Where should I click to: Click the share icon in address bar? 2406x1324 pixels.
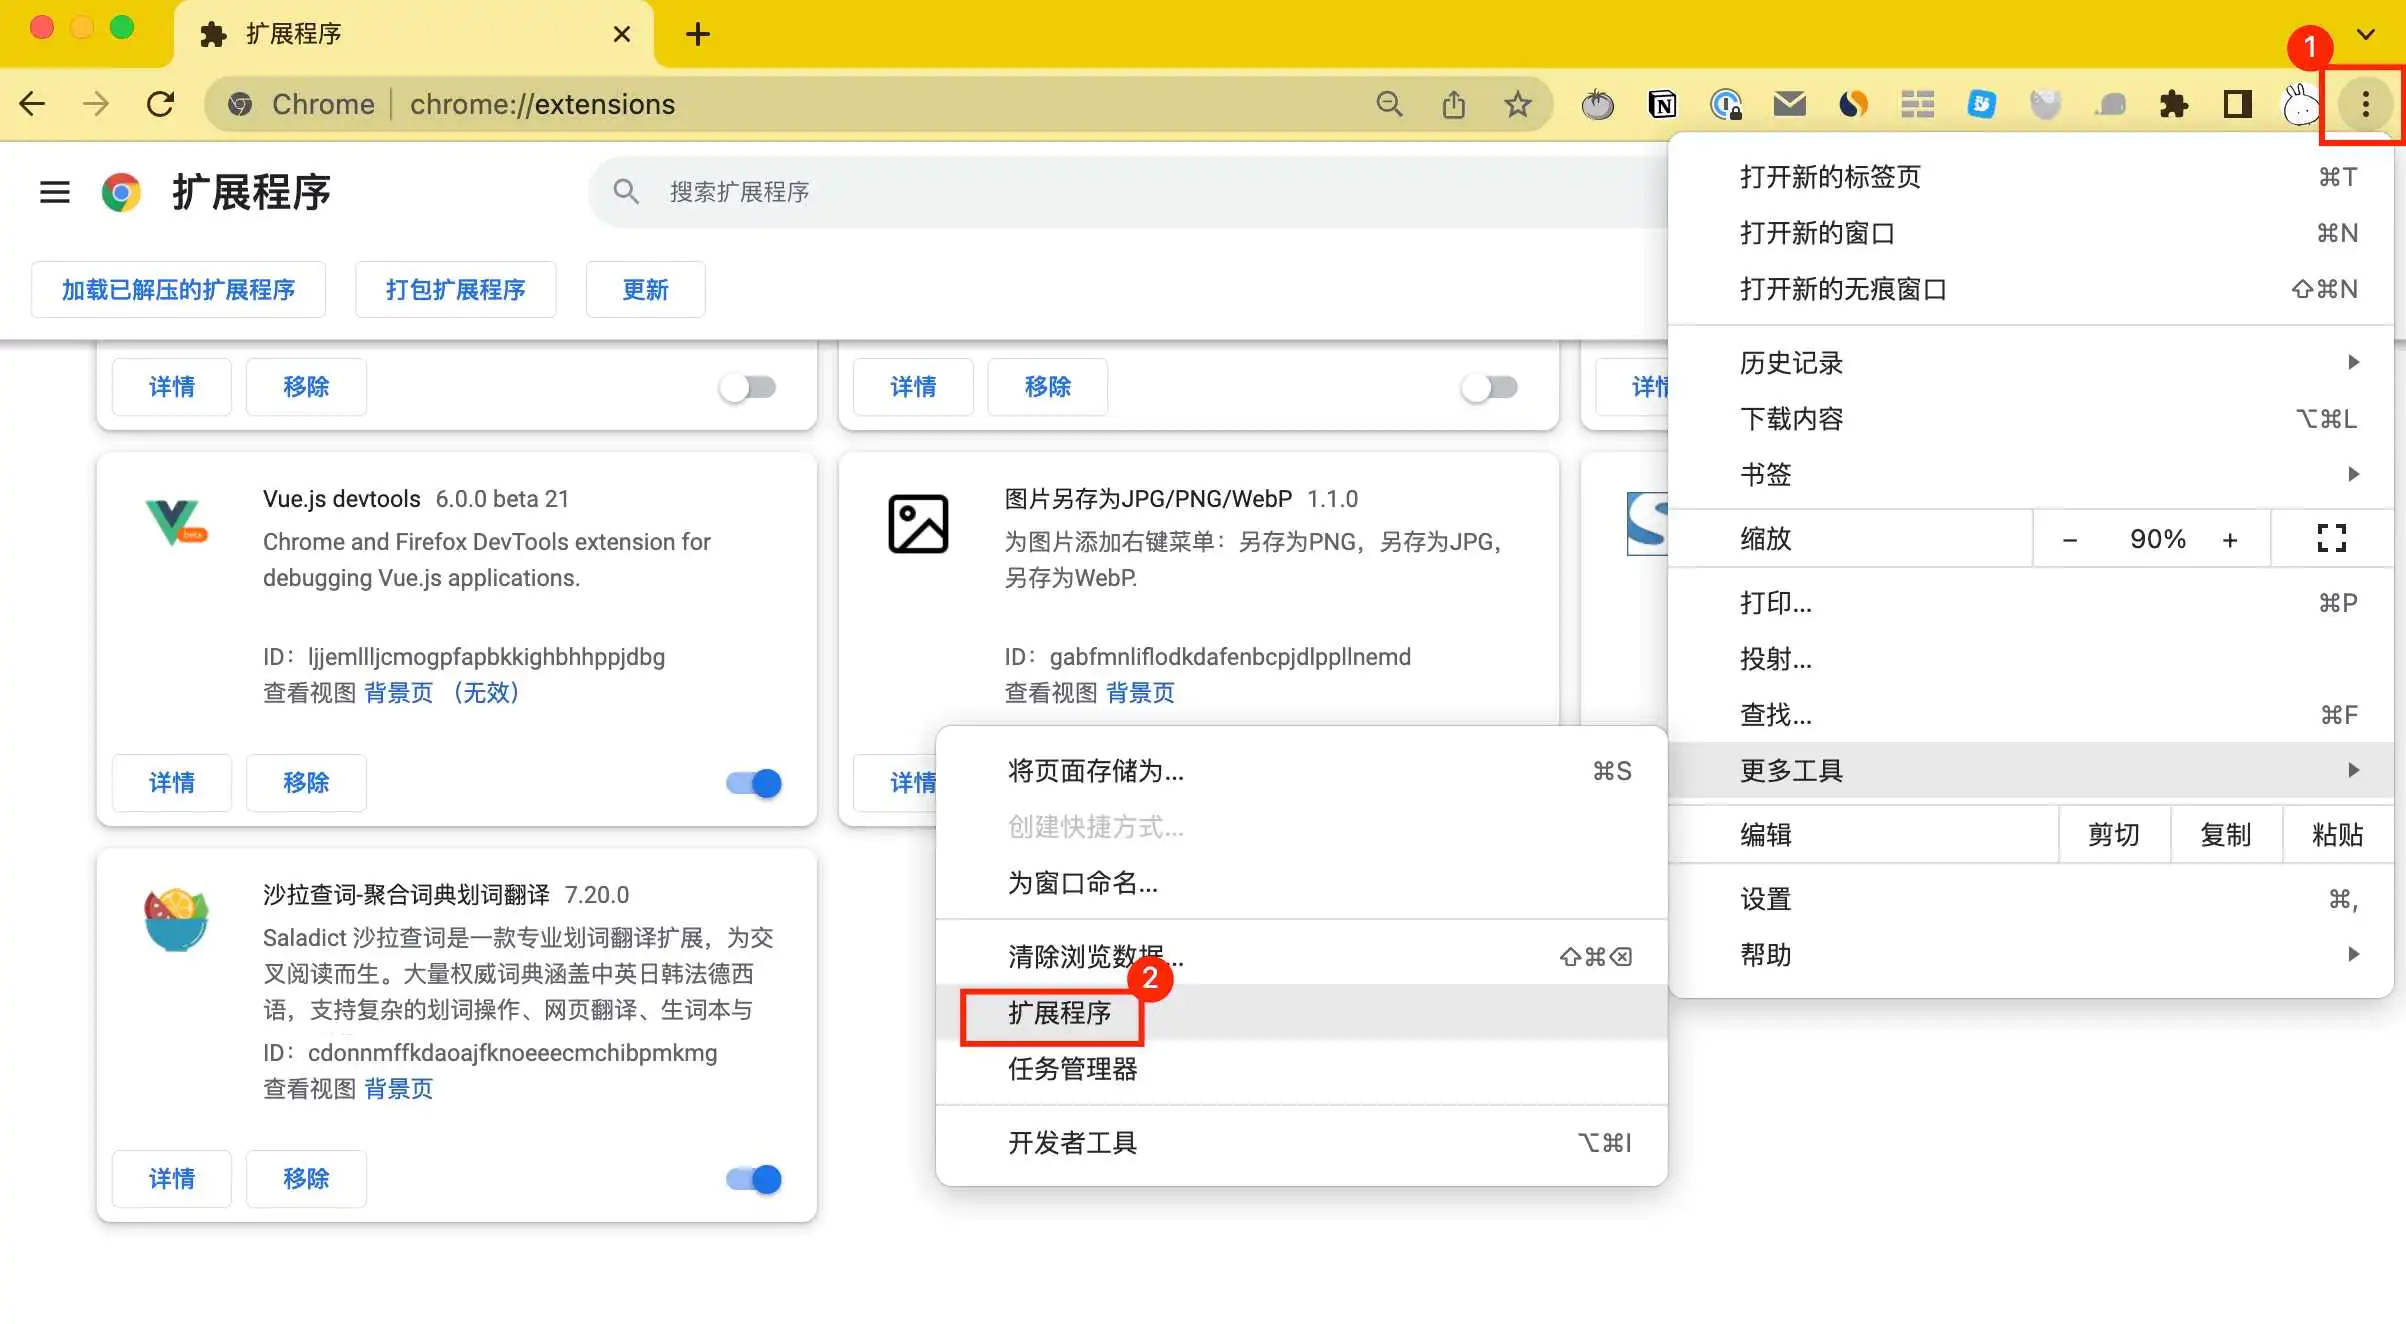pyautogui.click(x=1453, y=104)
